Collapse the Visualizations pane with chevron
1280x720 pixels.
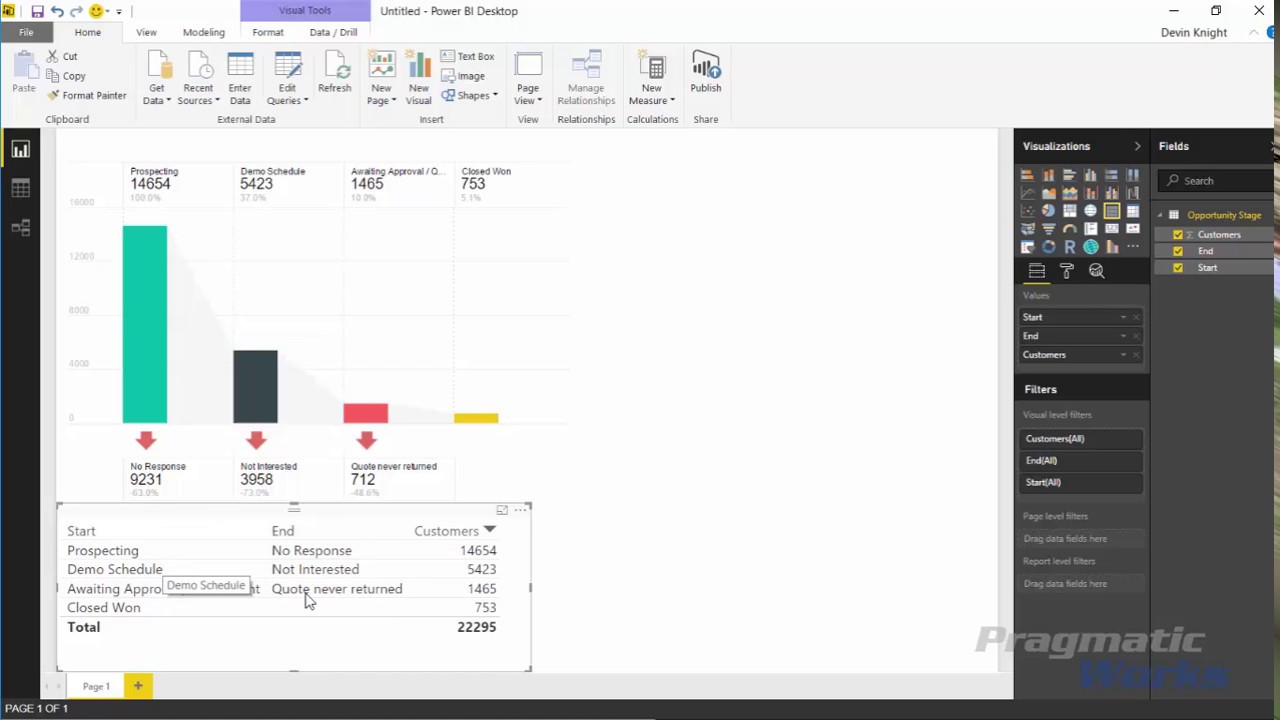(x=1137, y=146)
